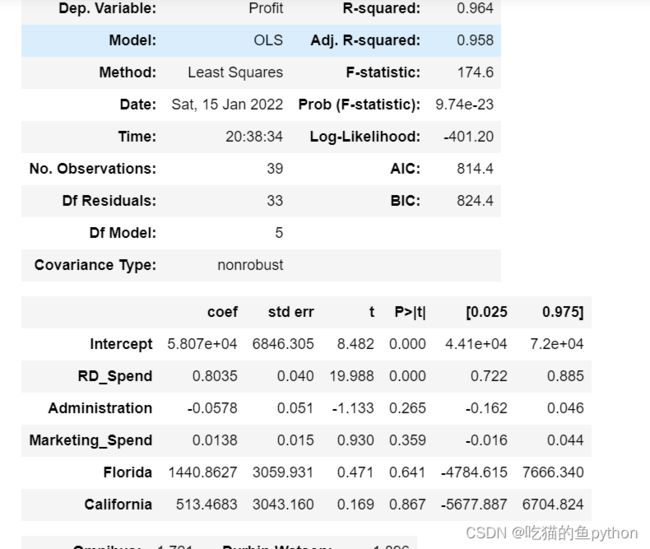Image resolution: width=650 pixels, height=549 pixels.
Task: Click the highlighted Model: OLS row
Action: click(261, 40)
